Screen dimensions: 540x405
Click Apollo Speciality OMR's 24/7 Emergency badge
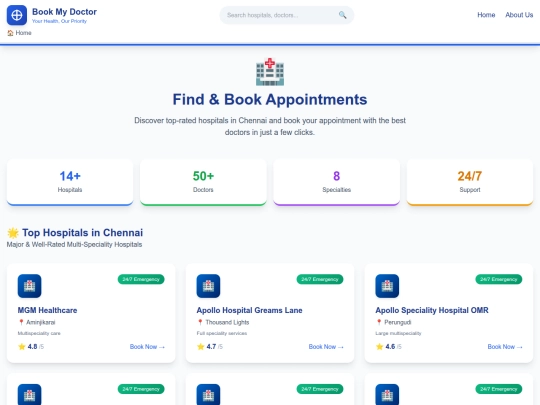coord(499,279)
